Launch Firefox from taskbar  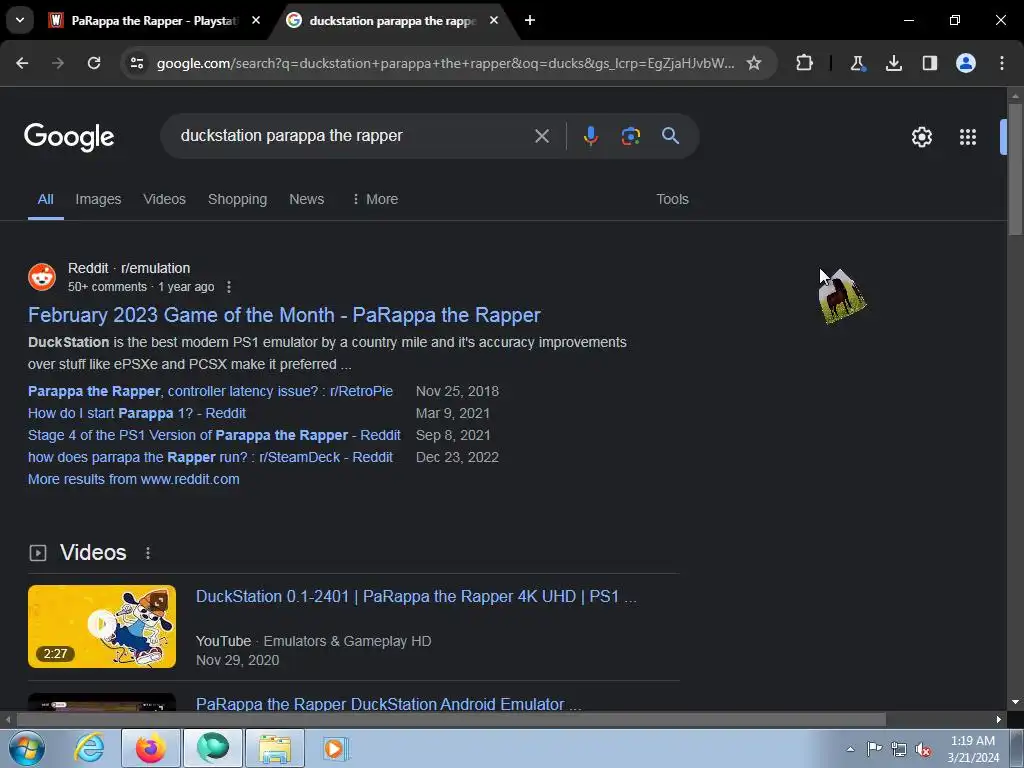tap(150, 748)
